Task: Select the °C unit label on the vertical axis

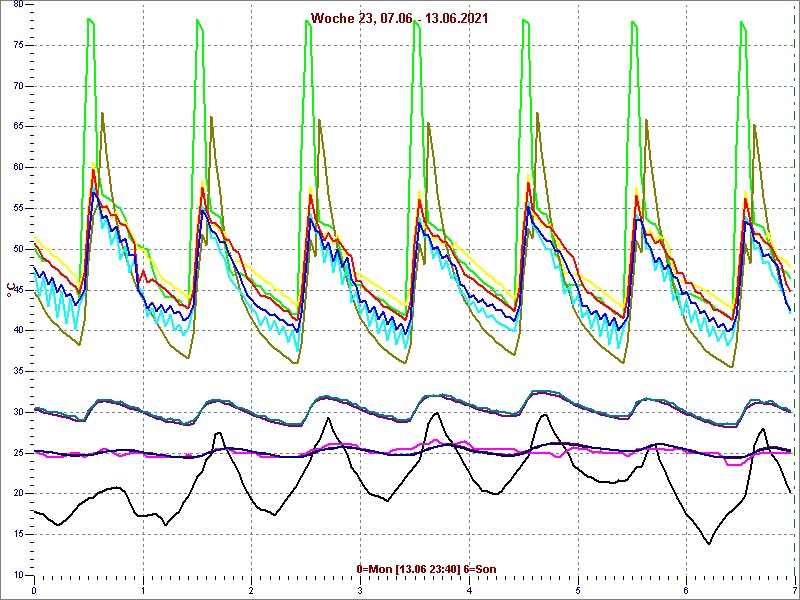Action: [9, 291]
